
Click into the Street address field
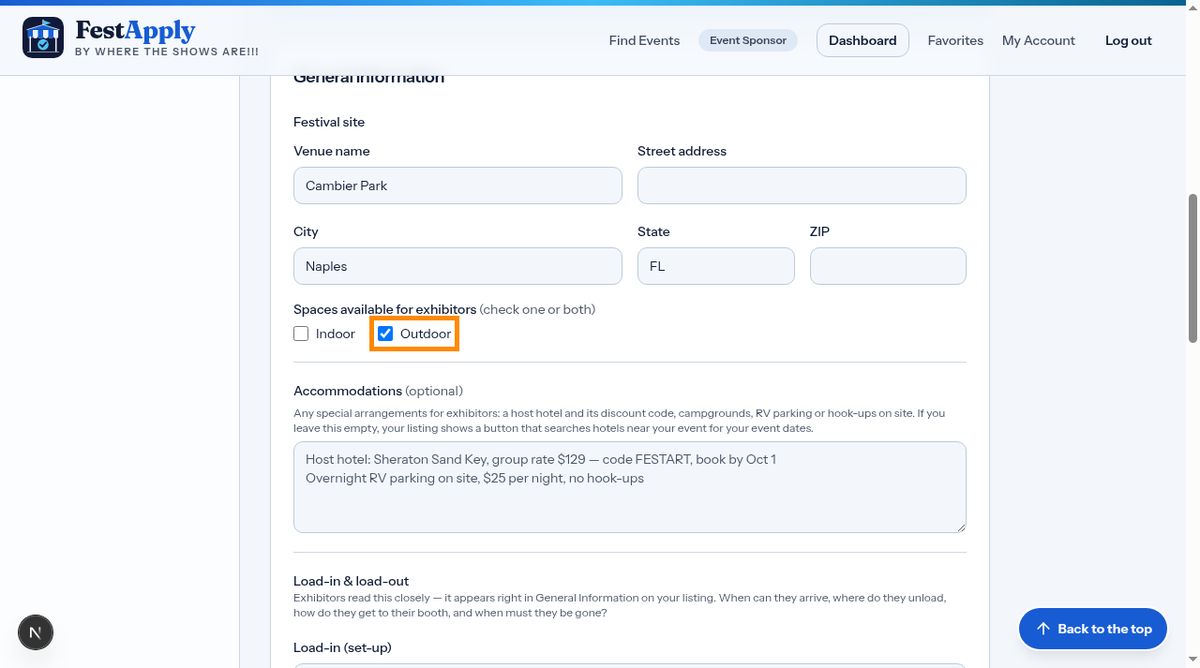click(x=802, y=186)
